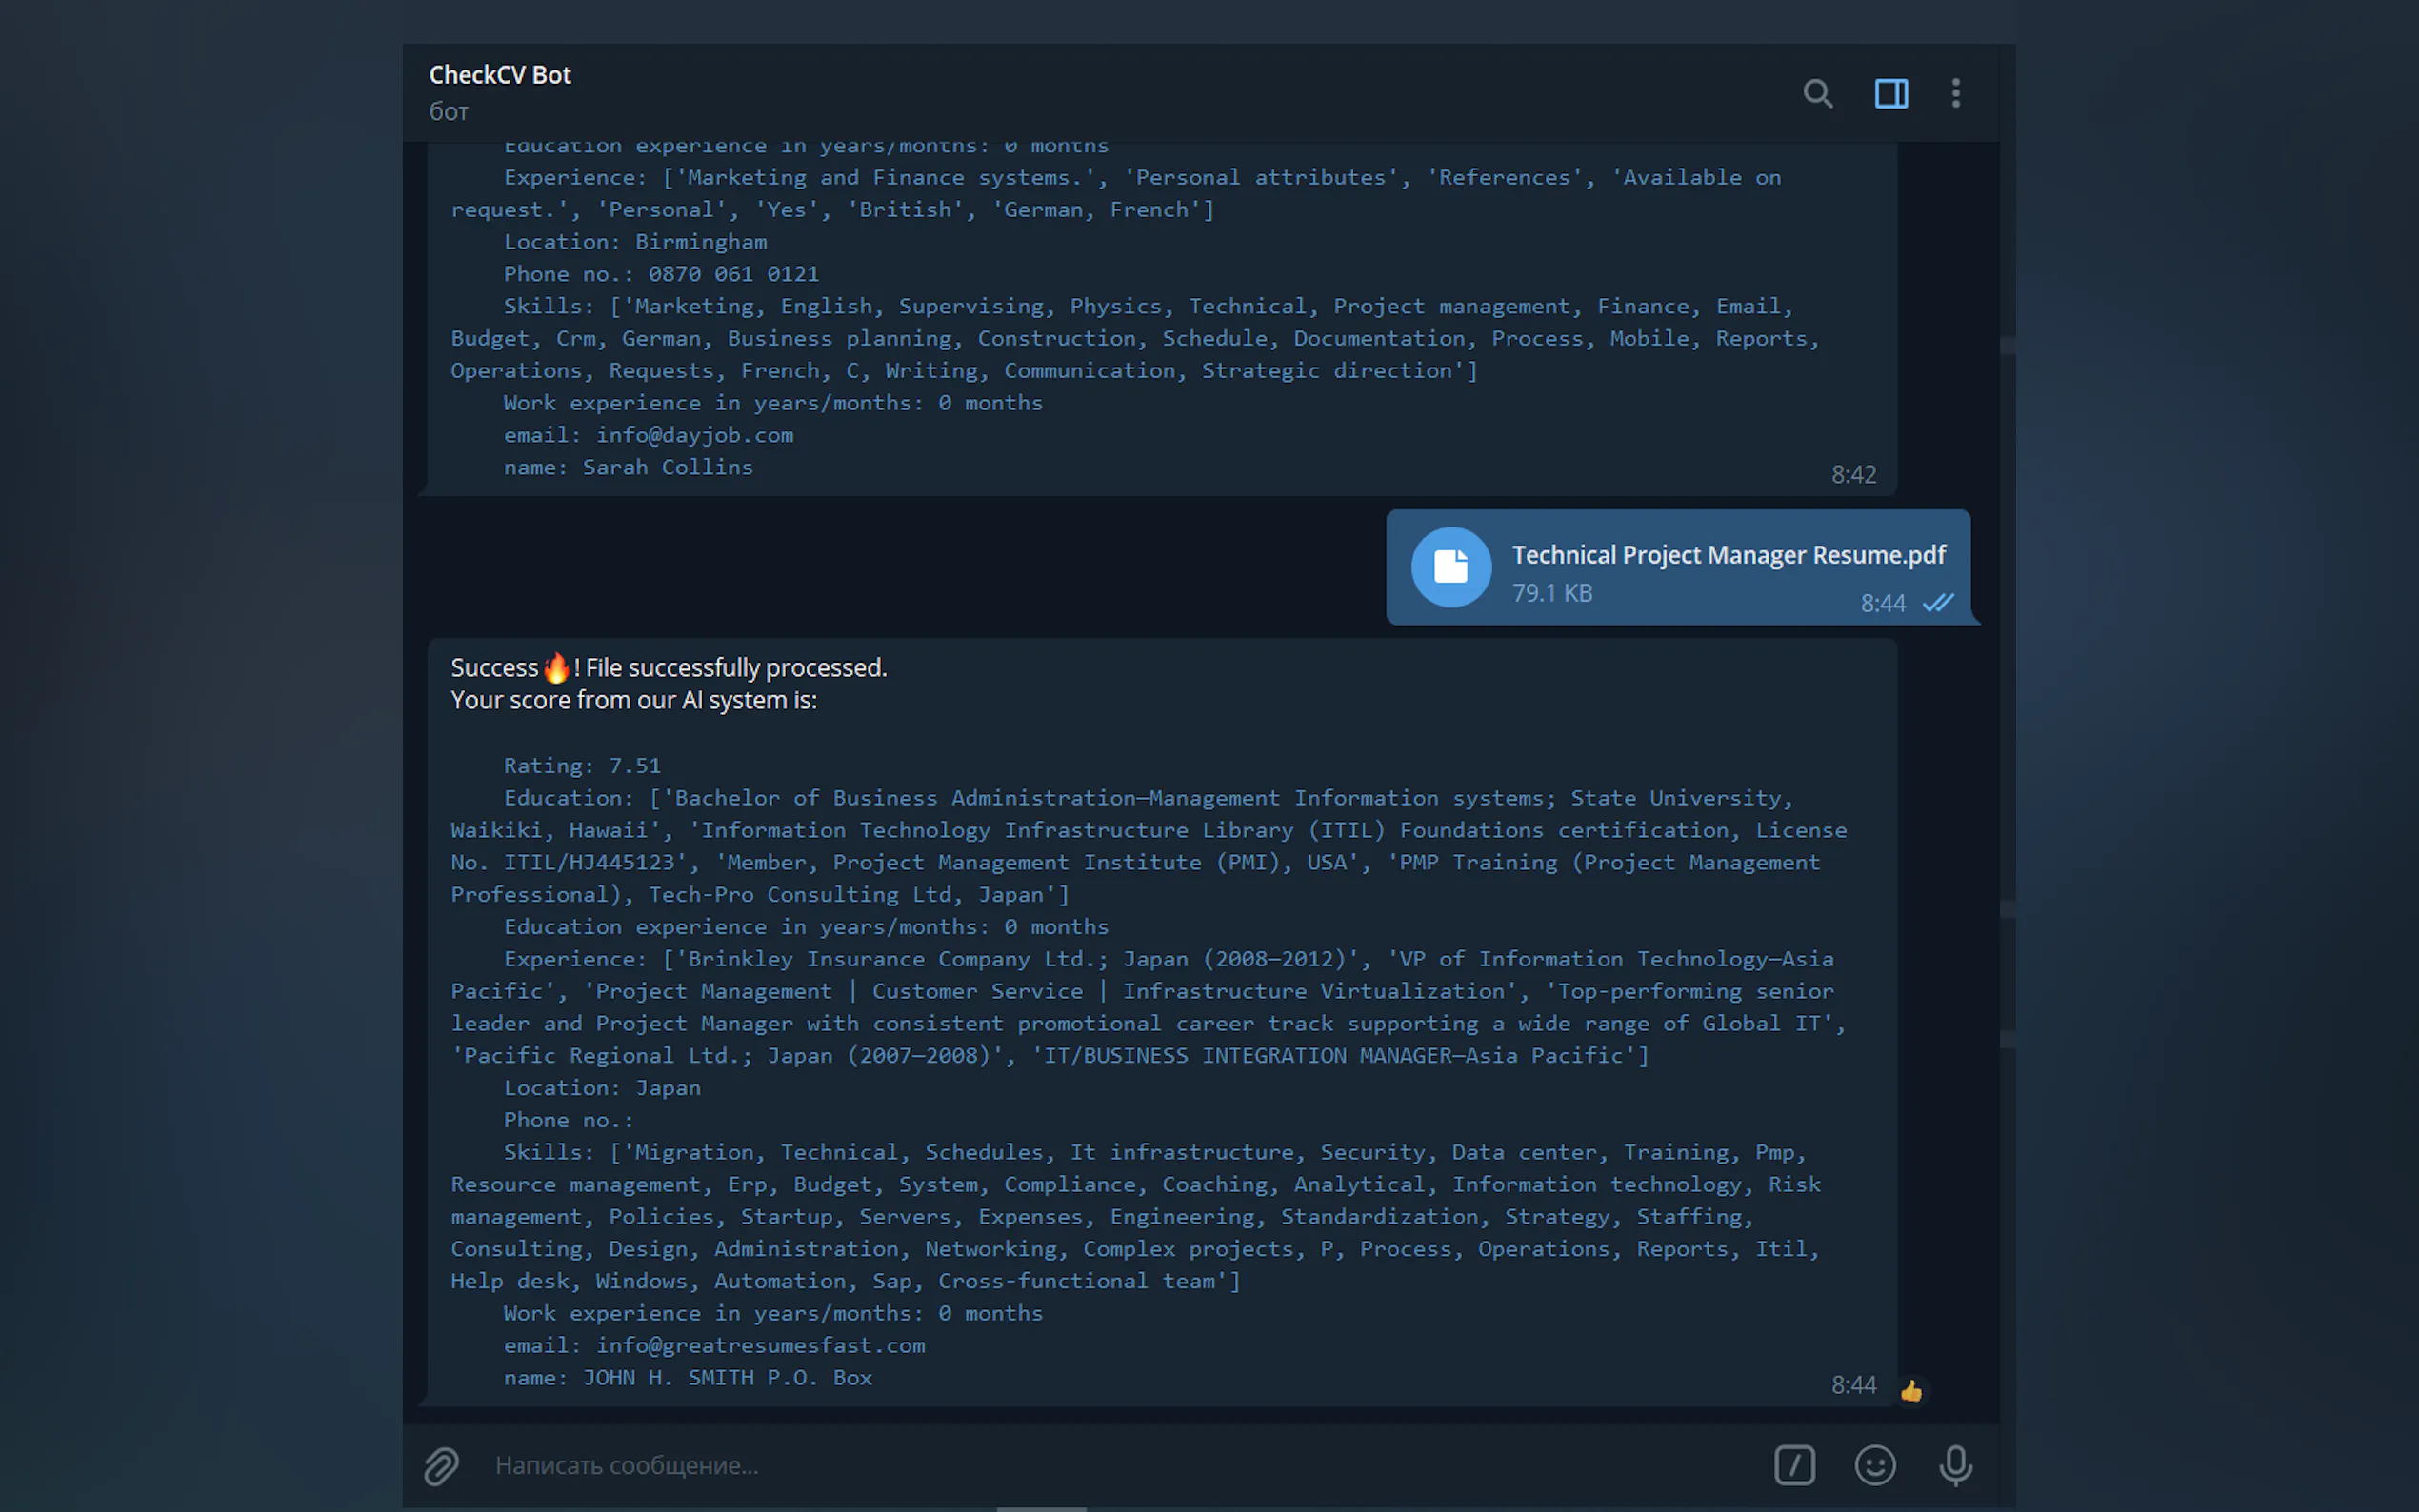Open the emoji picker smiley icon

tap(1874, 1465)
